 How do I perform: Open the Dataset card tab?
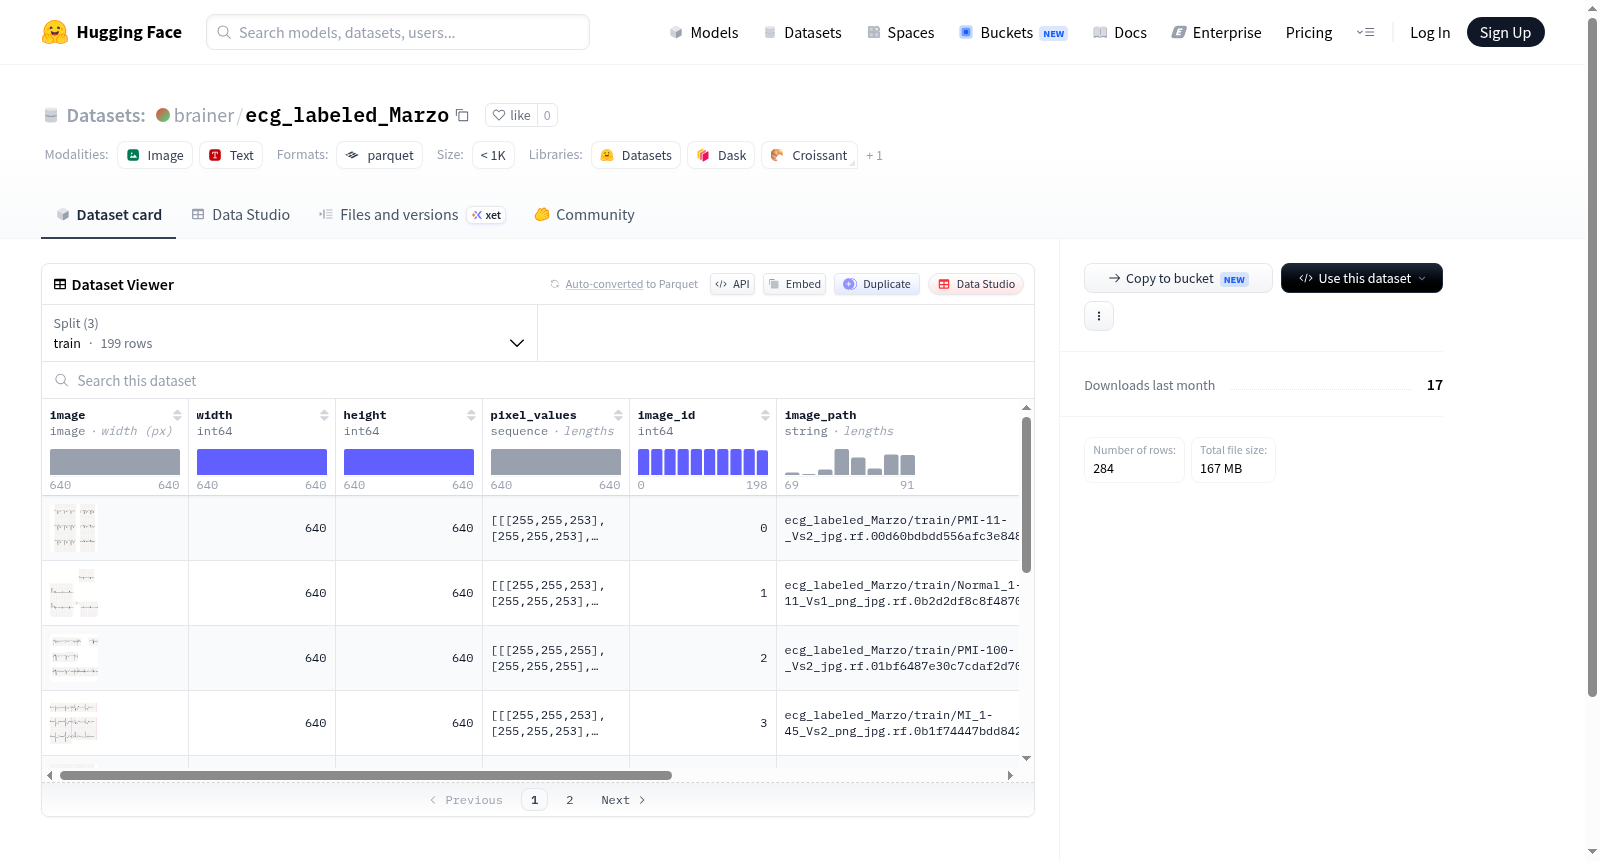point(108,215)
